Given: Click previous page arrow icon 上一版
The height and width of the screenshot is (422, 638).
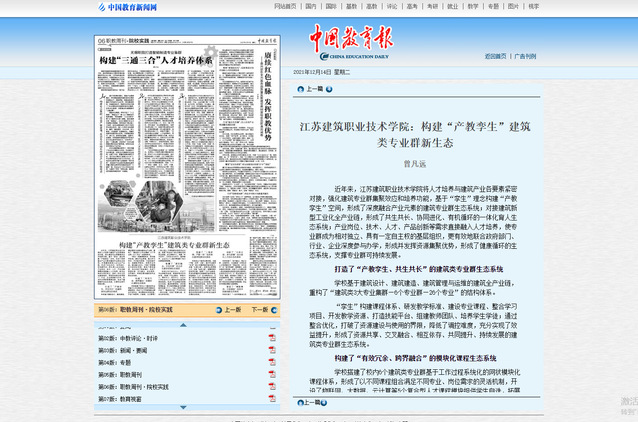Looking at the screenshot, I should click(x=217, y=310).
